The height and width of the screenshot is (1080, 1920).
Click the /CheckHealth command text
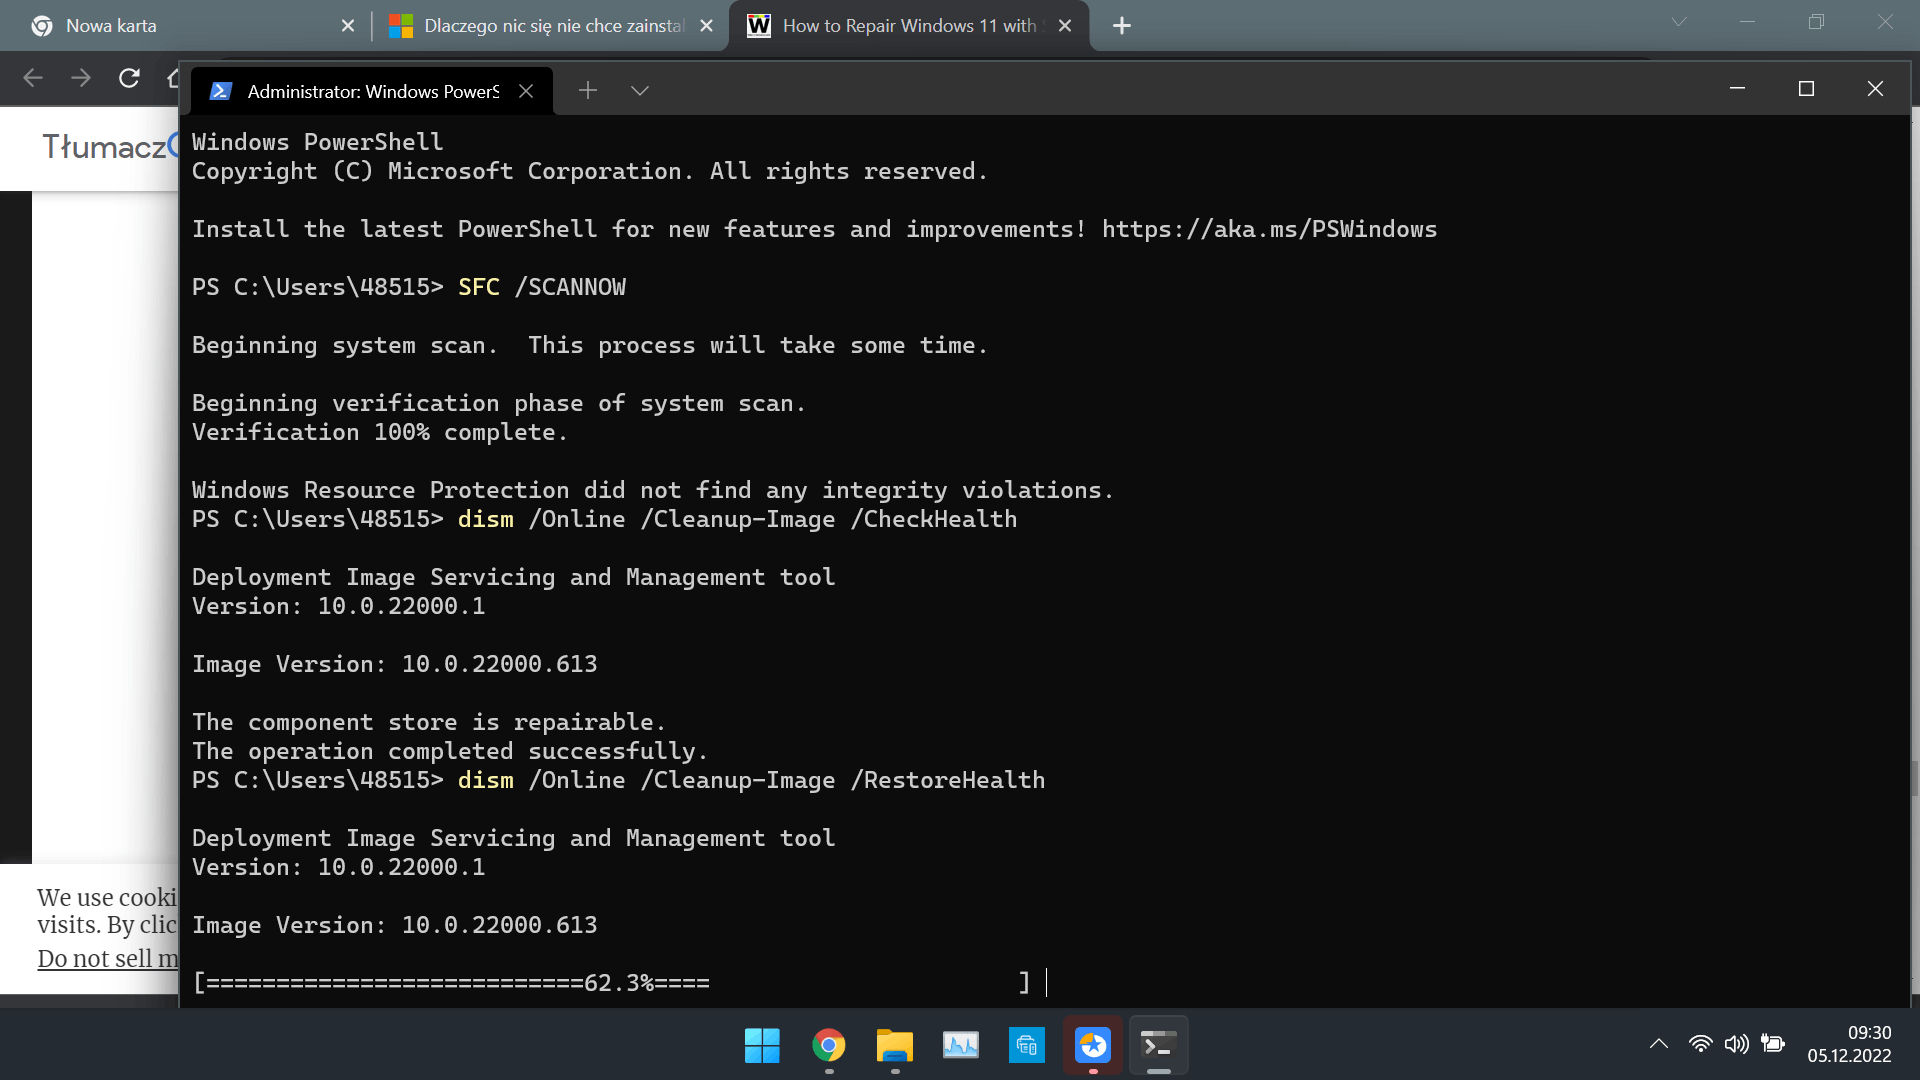coord(934,519)
